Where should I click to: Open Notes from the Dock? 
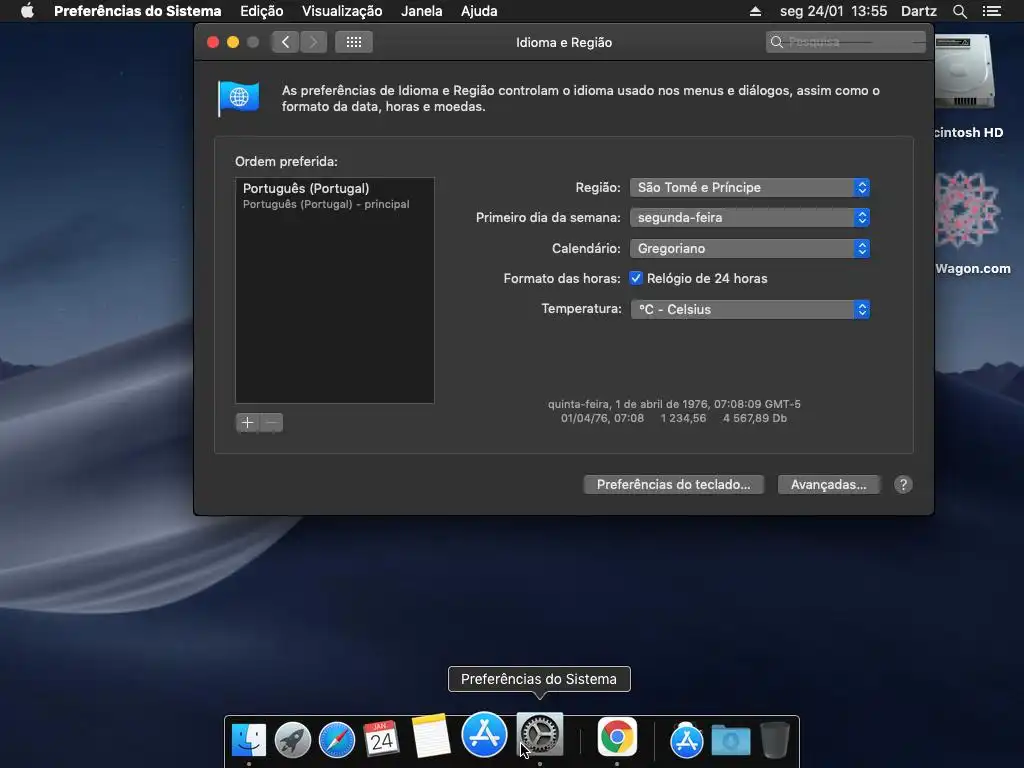430,735
